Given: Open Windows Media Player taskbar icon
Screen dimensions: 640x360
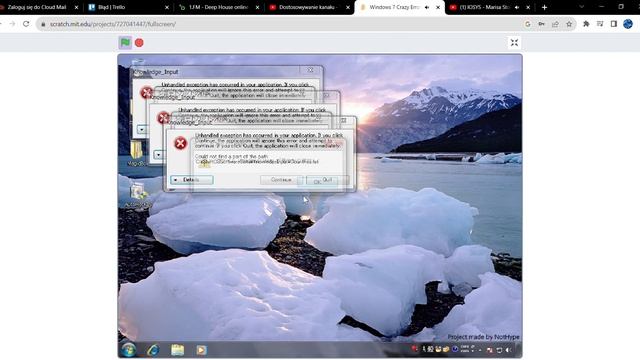Looking at the screenshot, I should pos(201,350).
